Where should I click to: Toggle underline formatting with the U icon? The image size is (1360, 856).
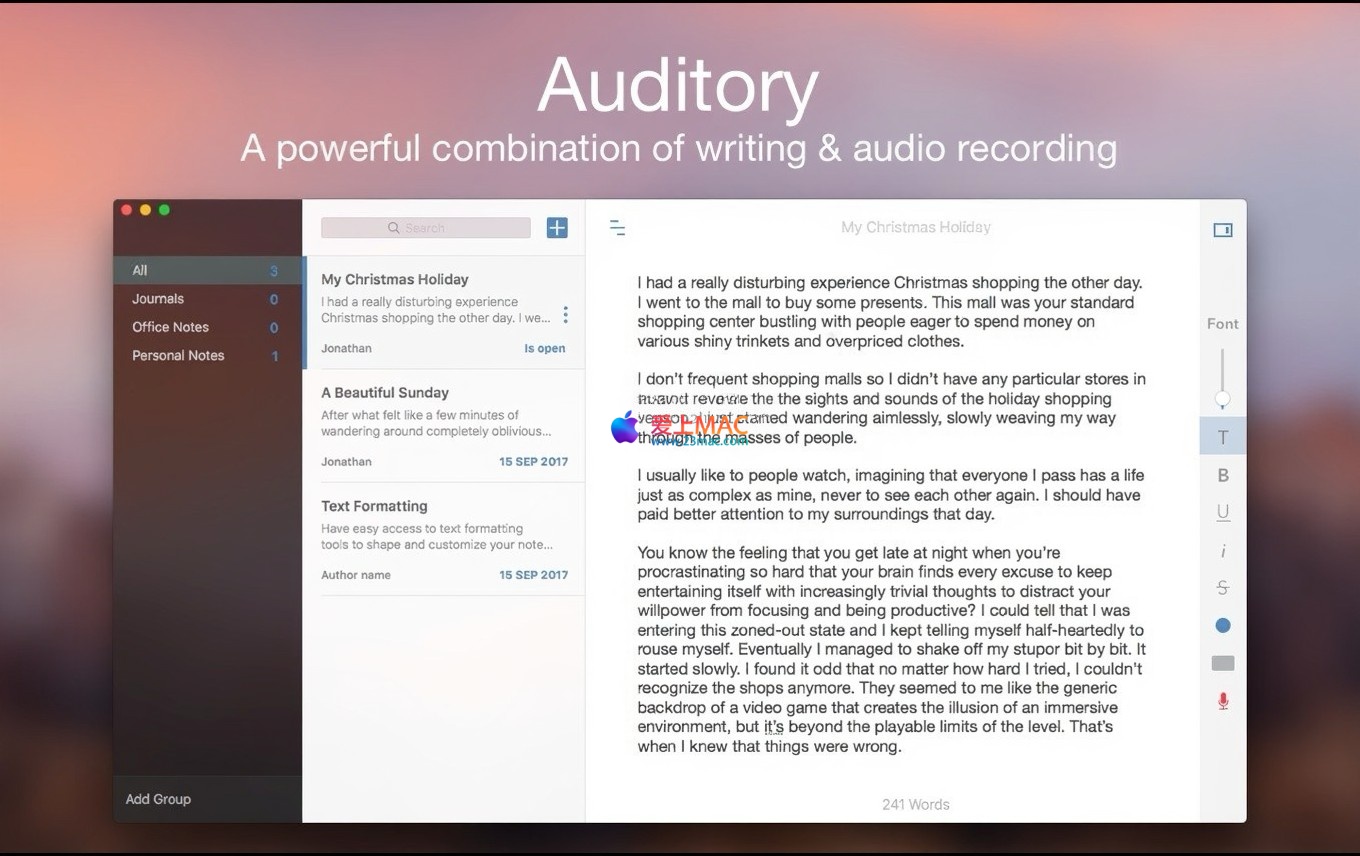[x=1222, y=512]
